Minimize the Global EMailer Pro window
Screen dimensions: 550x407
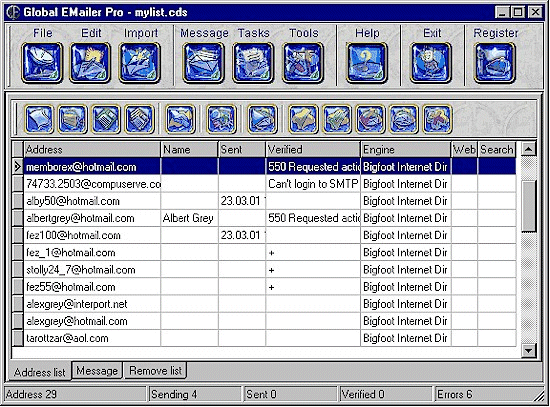coord(502,12)
